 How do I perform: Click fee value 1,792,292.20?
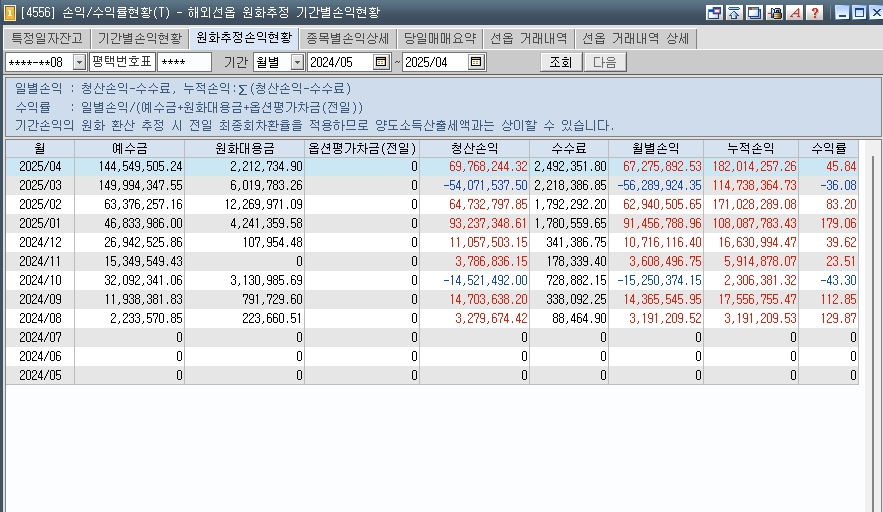tap(570, 204)
